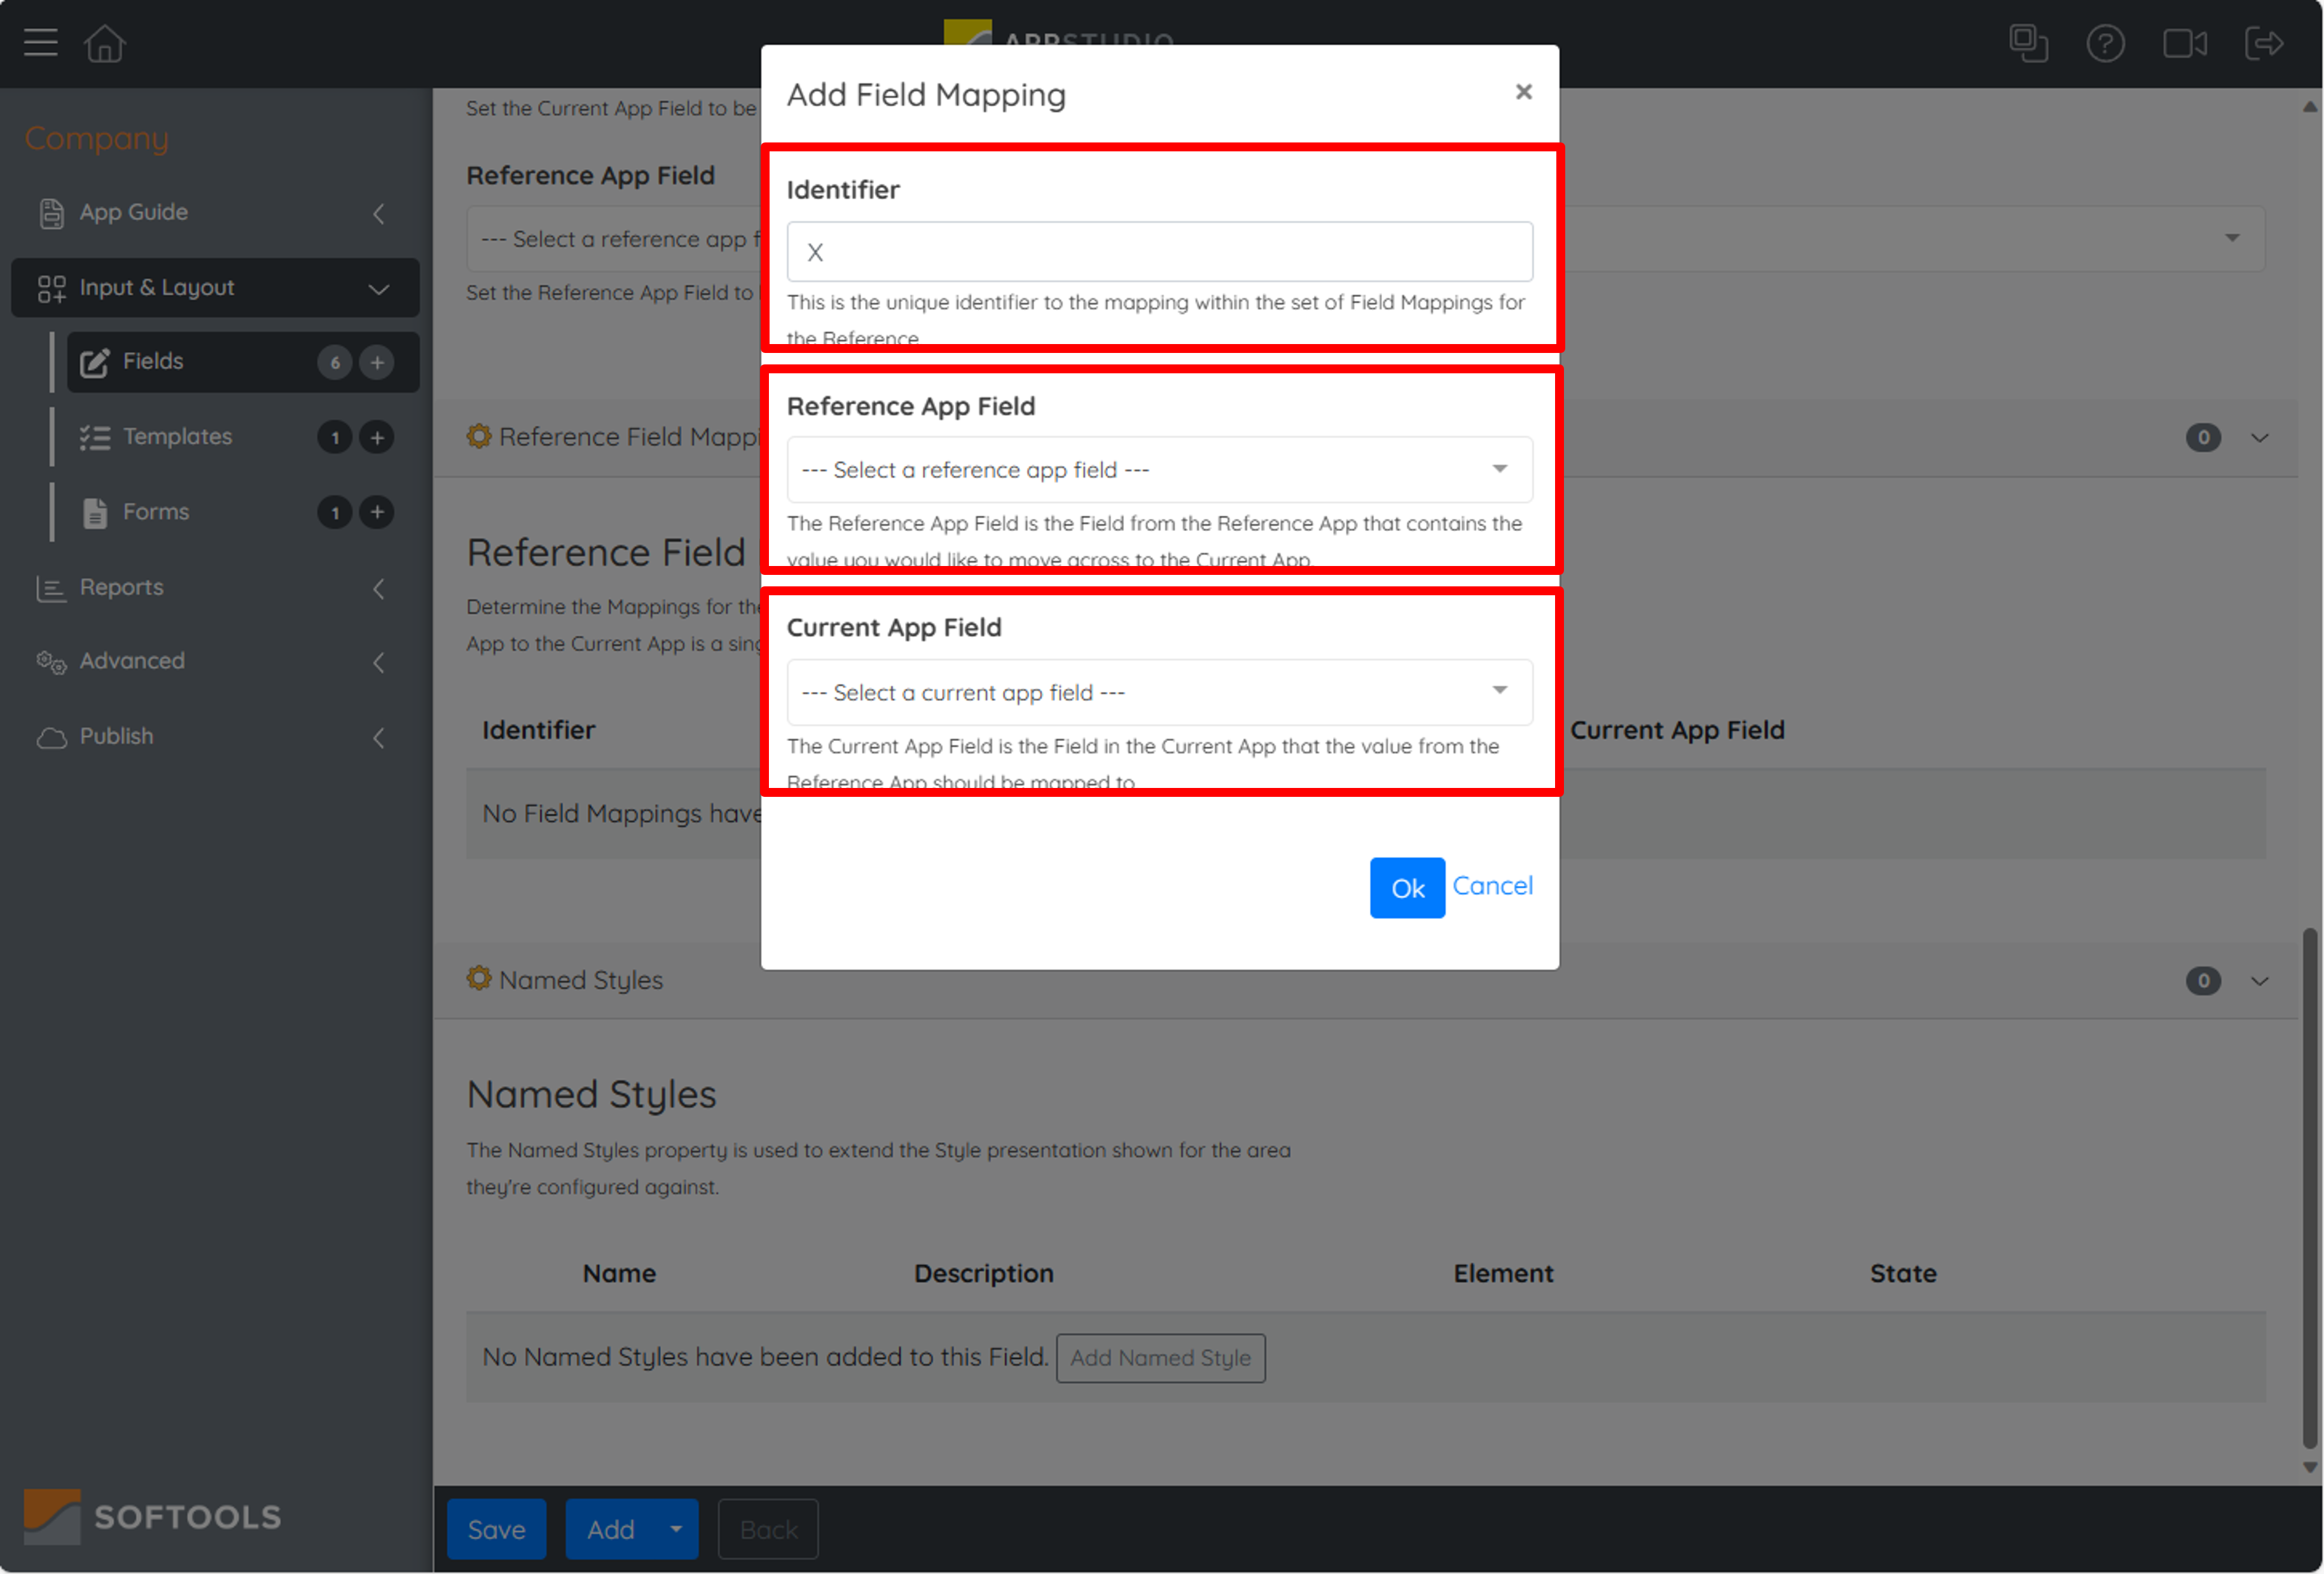Add a new Form via its plus icon
This screenshot has width=2324, height=1574.
377,512
